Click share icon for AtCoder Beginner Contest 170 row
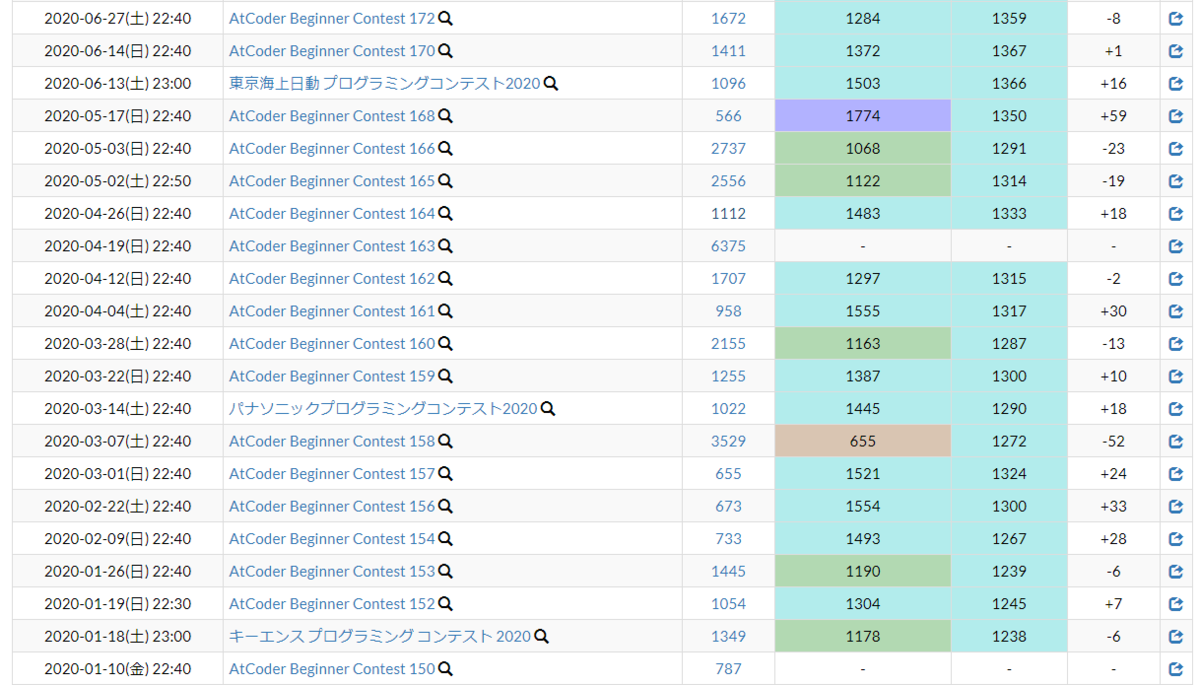The height and width of the screenshot is (685, 1200). (x=1176, y=51)
